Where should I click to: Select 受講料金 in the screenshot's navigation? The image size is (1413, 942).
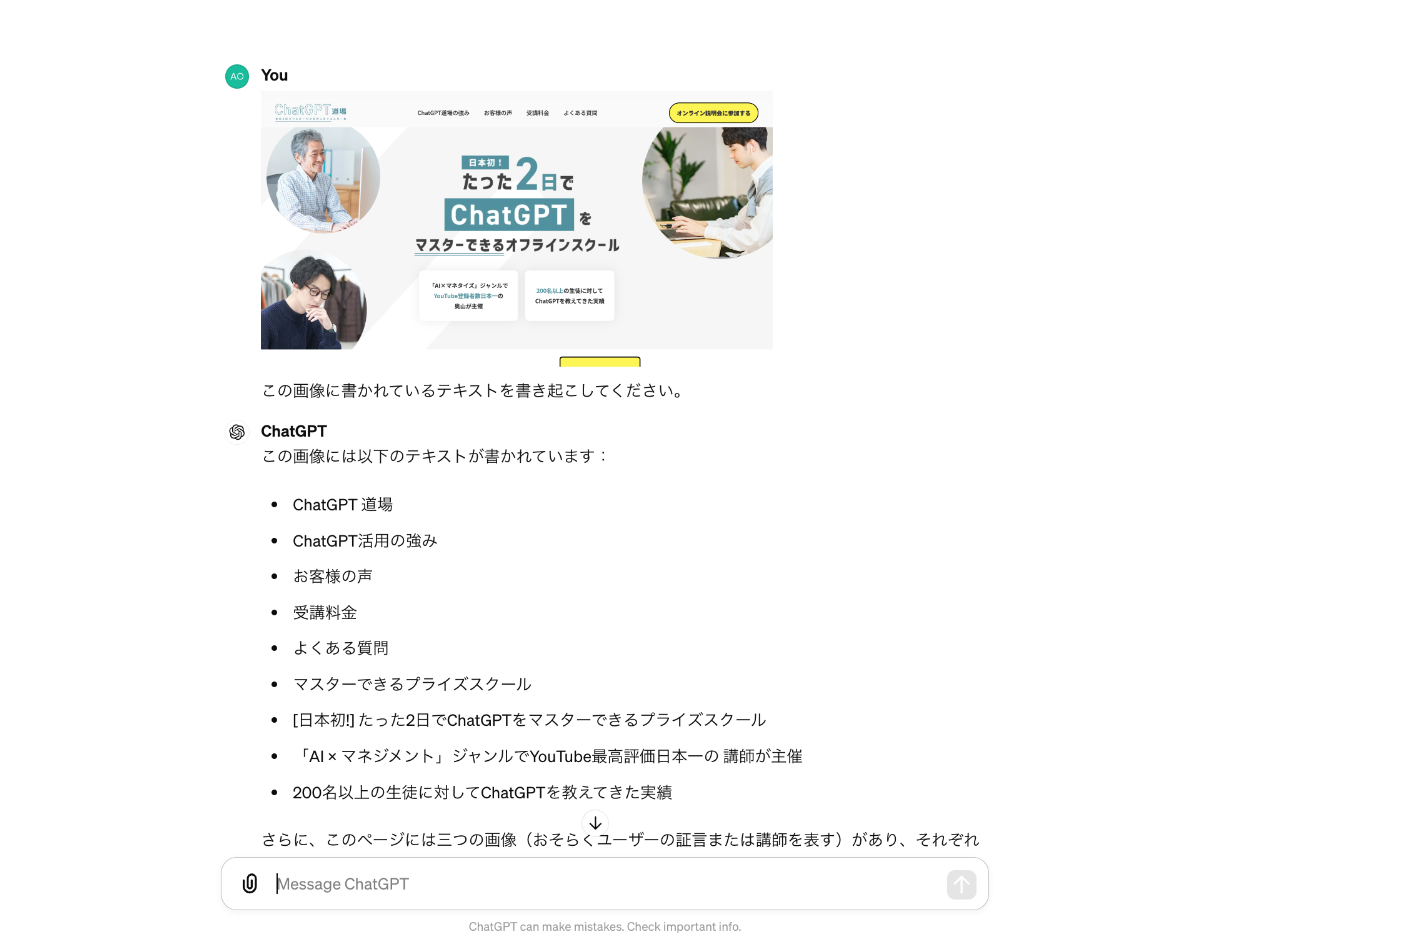click(538, 113)
